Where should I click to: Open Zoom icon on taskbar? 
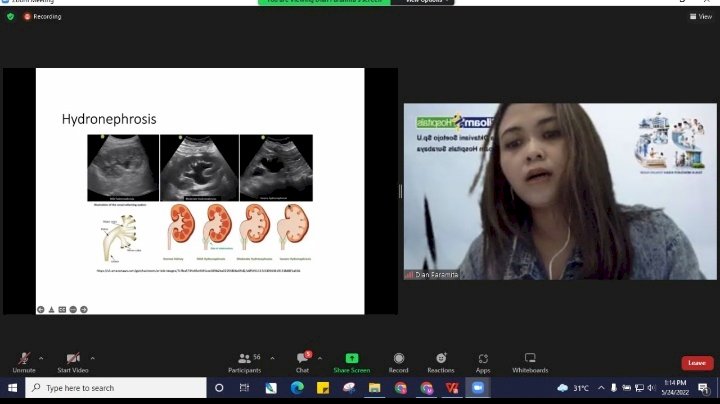478,388
